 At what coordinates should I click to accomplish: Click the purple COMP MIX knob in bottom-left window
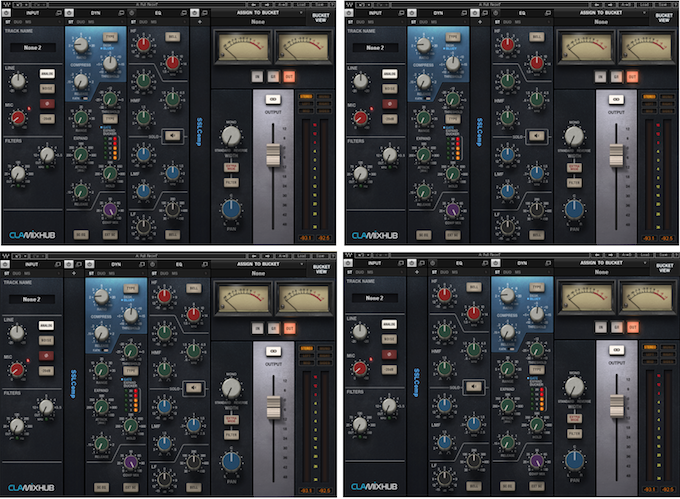coord(131,462)
